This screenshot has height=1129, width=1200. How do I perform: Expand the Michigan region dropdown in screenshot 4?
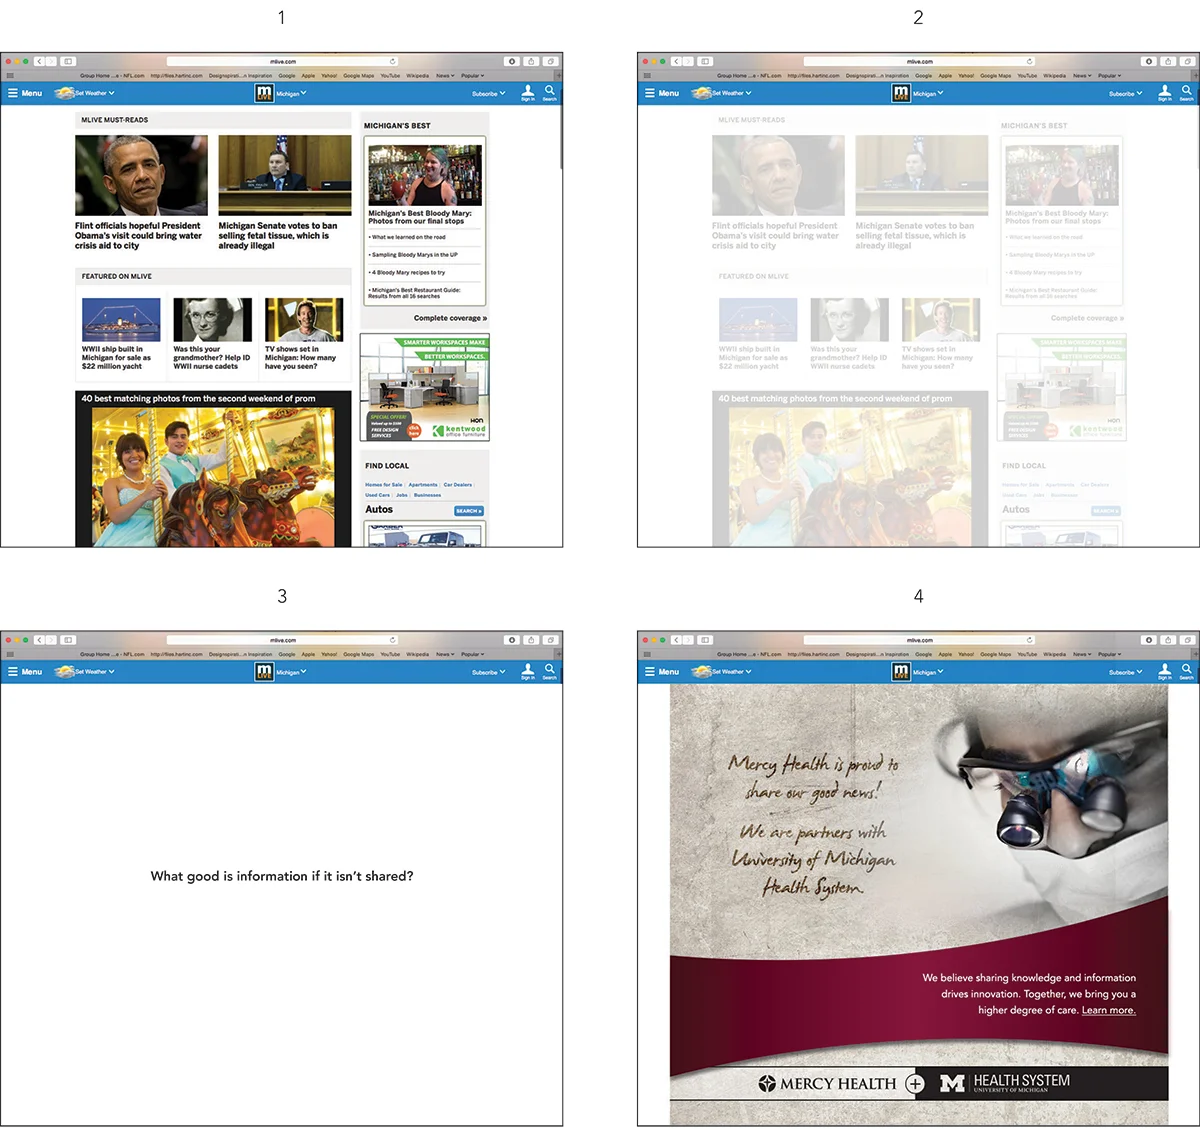click(928, 673)
